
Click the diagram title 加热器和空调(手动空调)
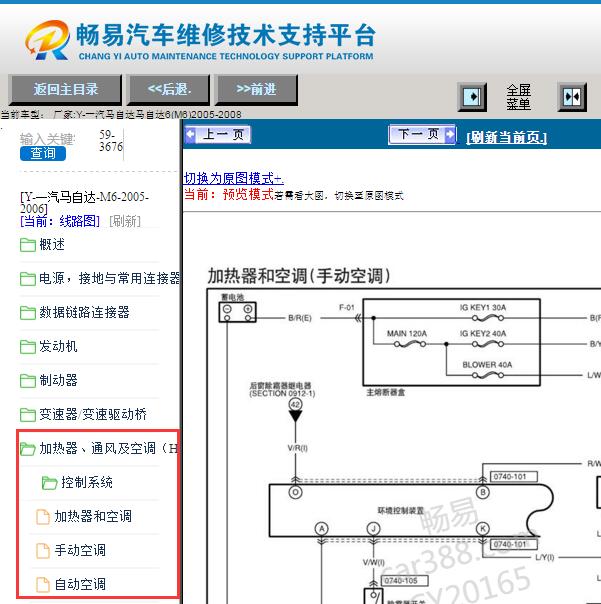click(299, 276)
